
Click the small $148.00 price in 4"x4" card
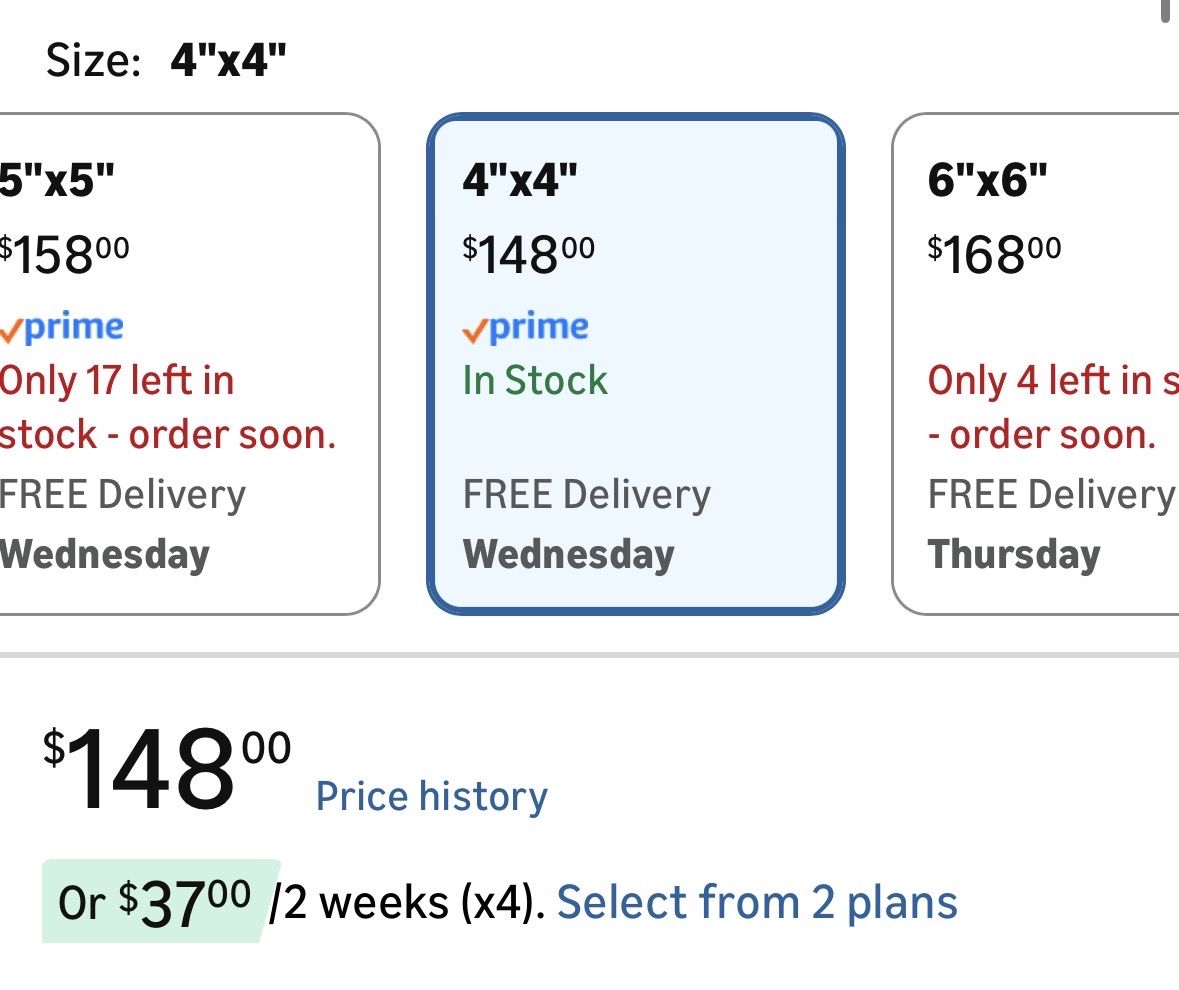(528, 253)
